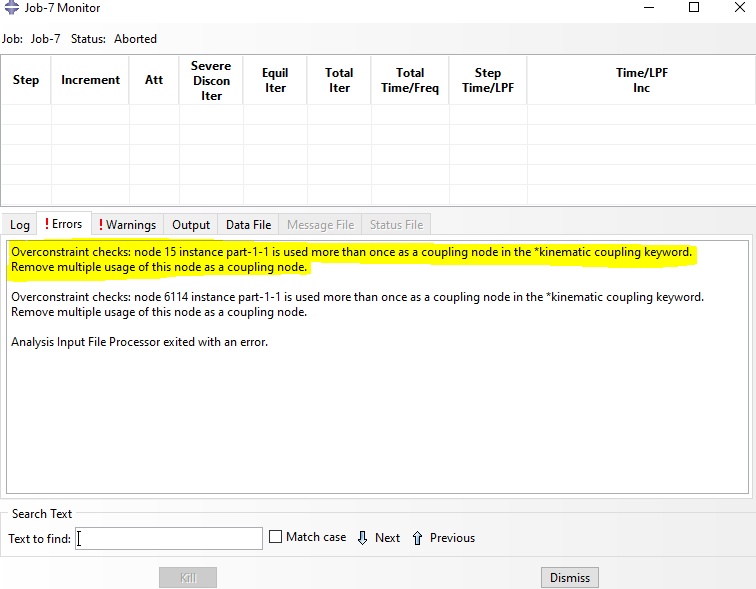Click the node 15 overconstraint error message
The image size is (756, 589).
coord(351,259)
